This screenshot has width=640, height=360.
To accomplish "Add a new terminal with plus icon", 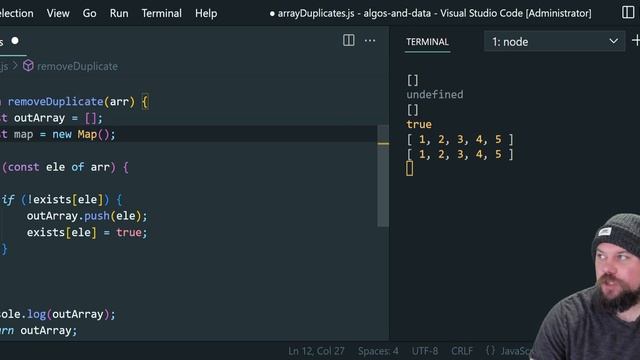I will [x=636, y=41].
